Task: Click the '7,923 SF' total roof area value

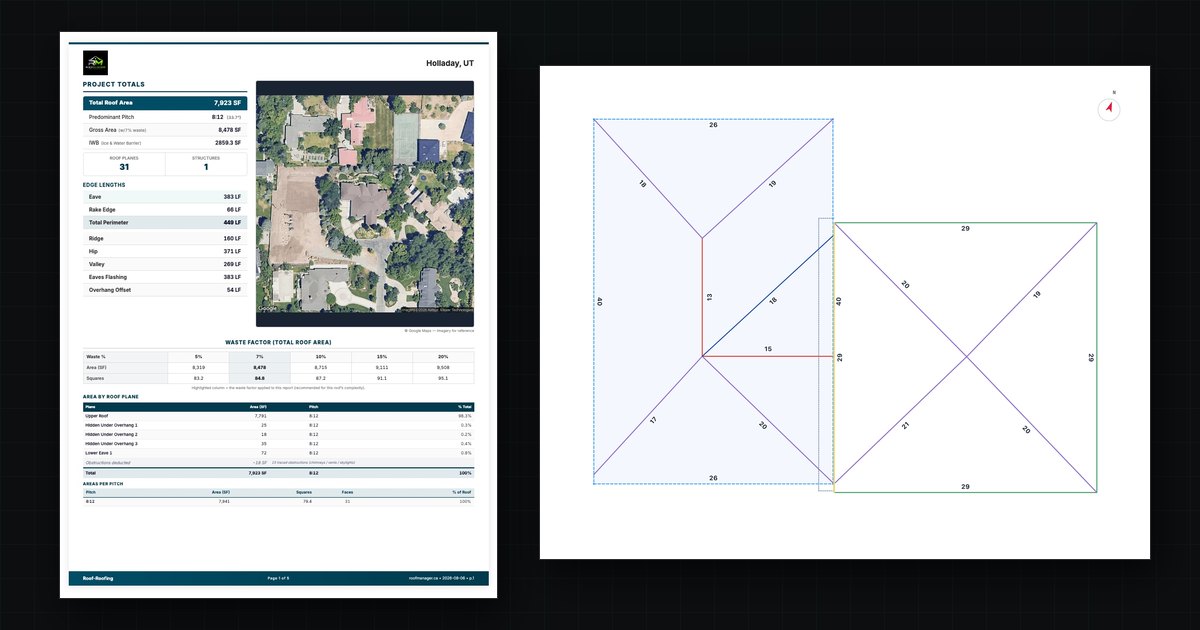Action: tap(227, 103)
